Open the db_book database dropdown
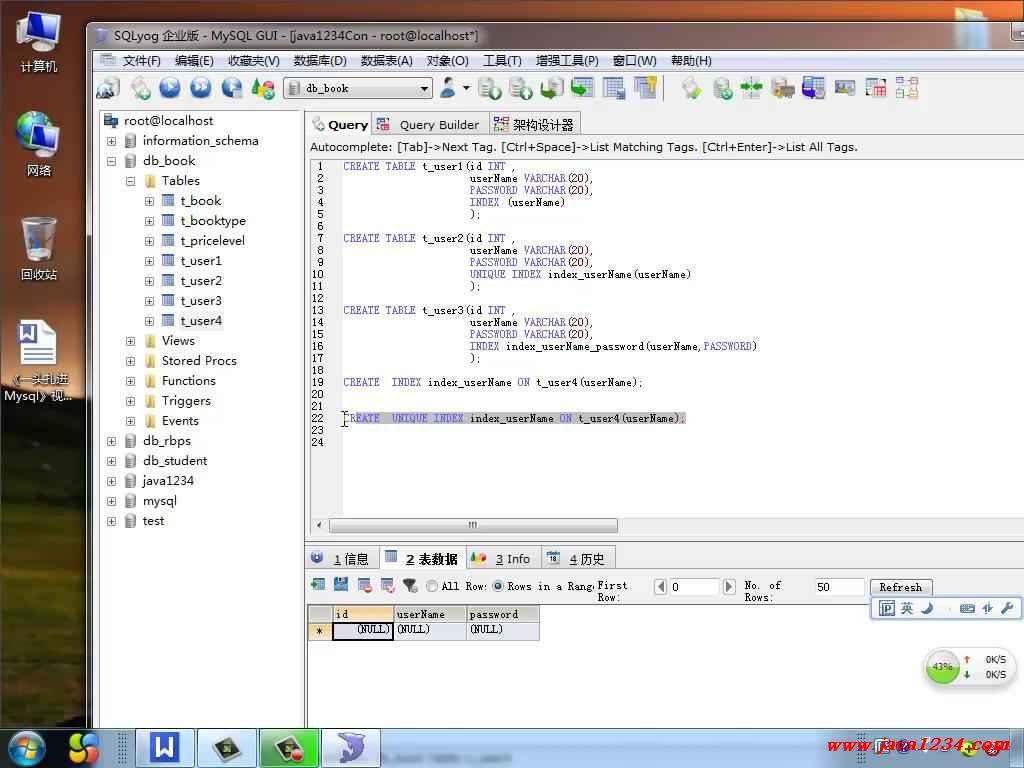This screenshot has width=1024, height=768. point(424,88)
